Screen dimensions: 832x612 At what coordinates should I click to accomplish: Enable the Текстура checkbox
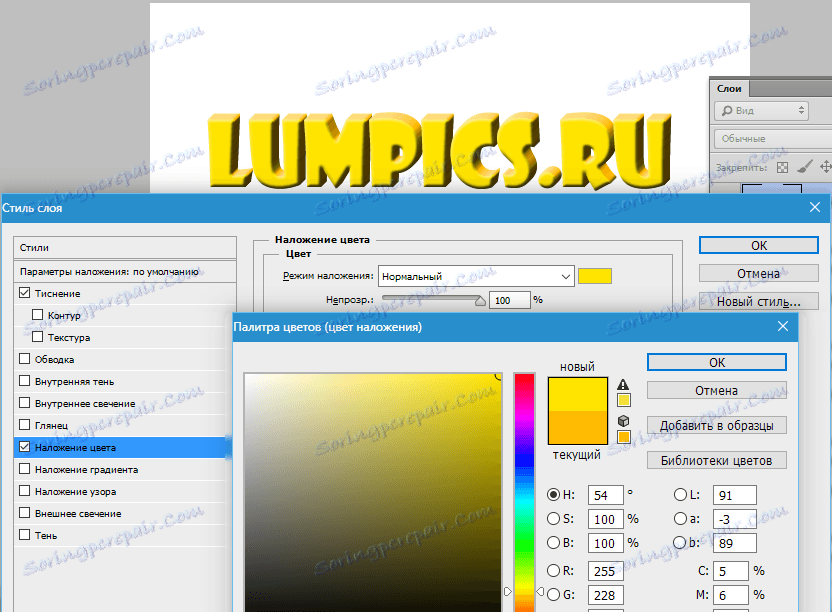[37, 337]
